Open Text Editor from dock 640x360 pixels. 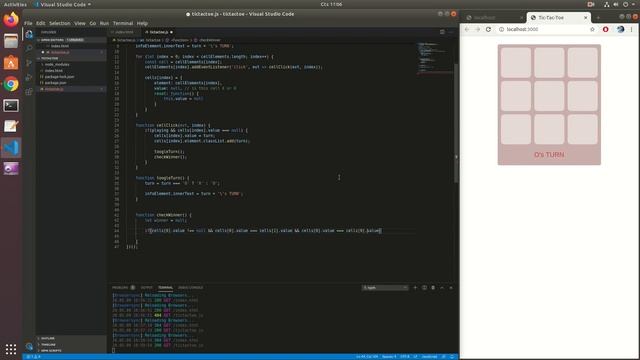click(11, 126)
